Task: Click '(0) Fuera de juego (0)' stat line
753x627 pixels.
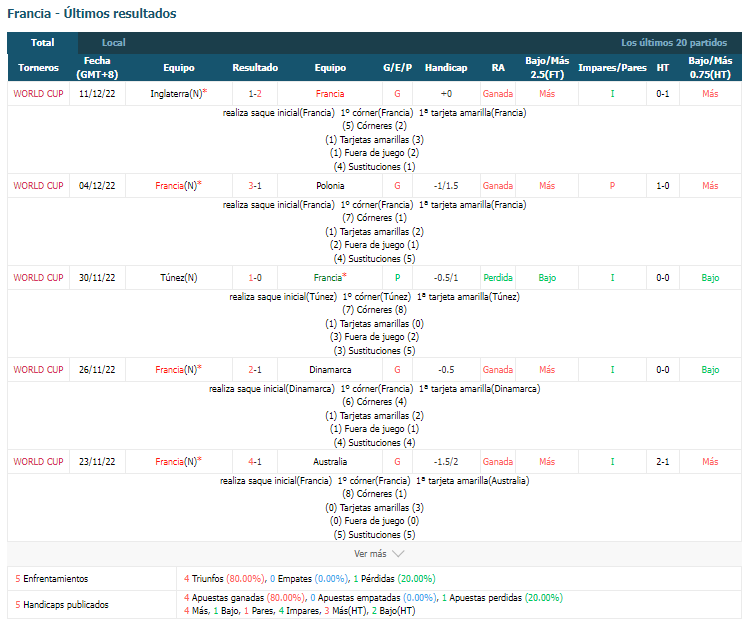Action: (374, 521)
